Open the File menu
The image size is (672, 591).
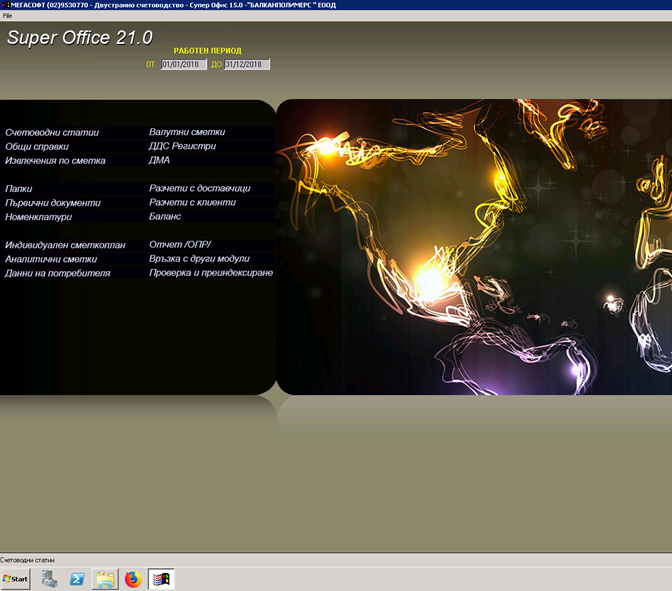7,16
